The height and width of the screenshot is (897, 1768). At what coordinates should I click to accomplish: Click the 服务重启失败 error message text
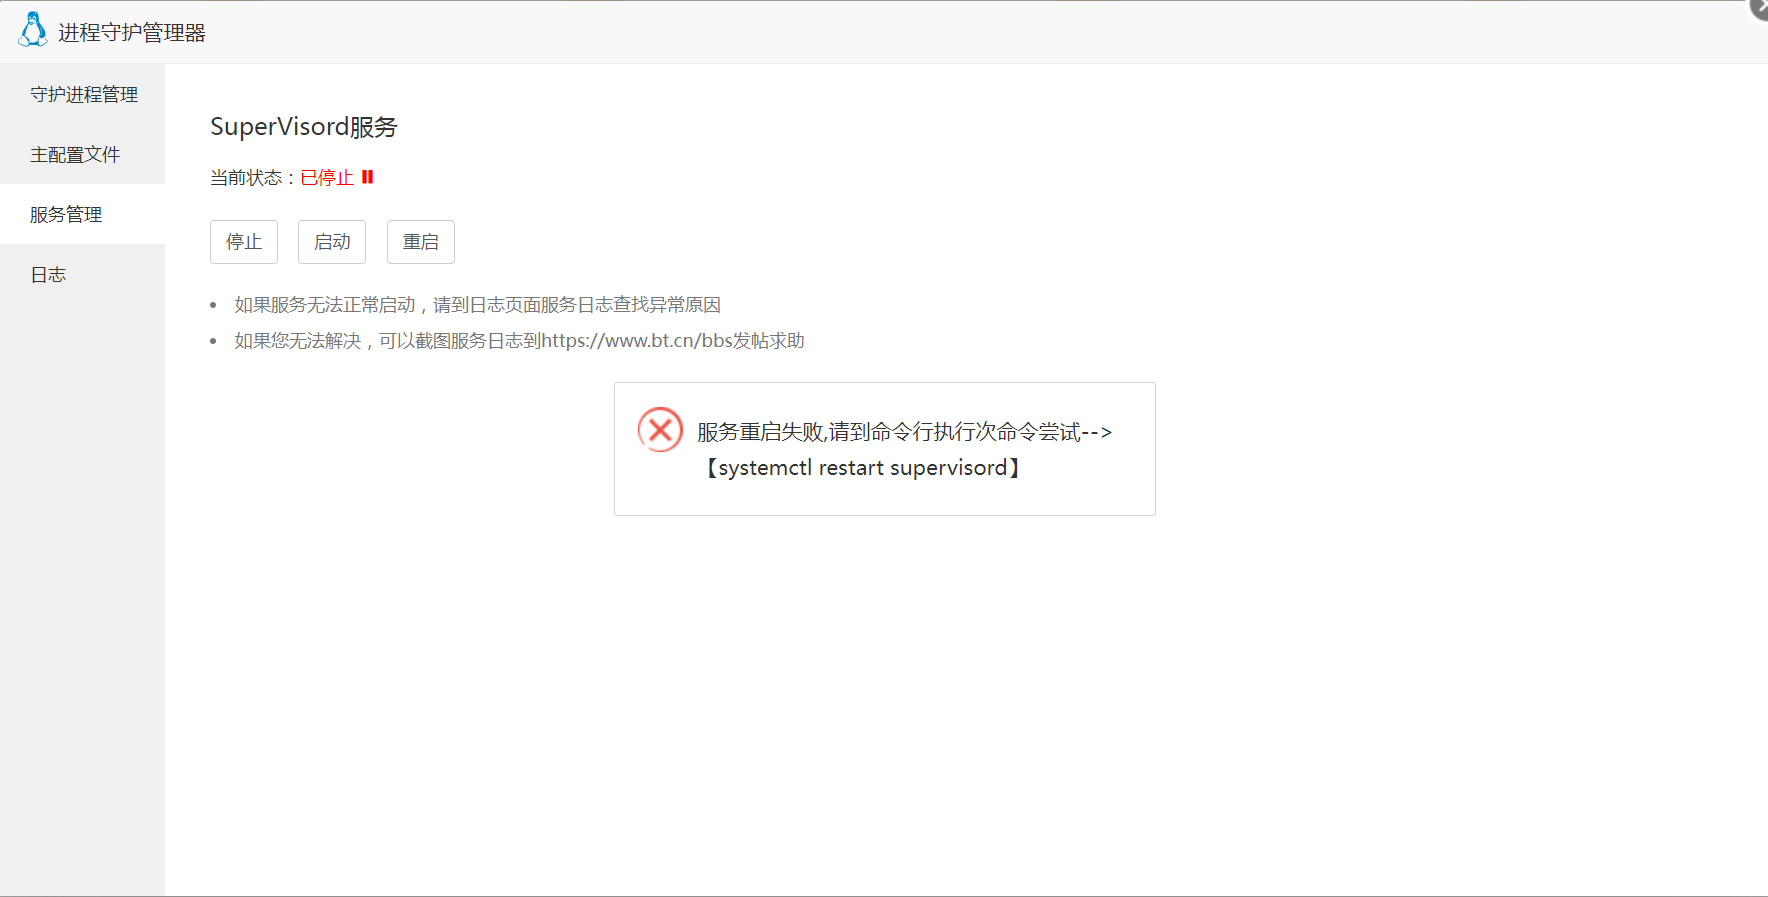click(905, 432)
